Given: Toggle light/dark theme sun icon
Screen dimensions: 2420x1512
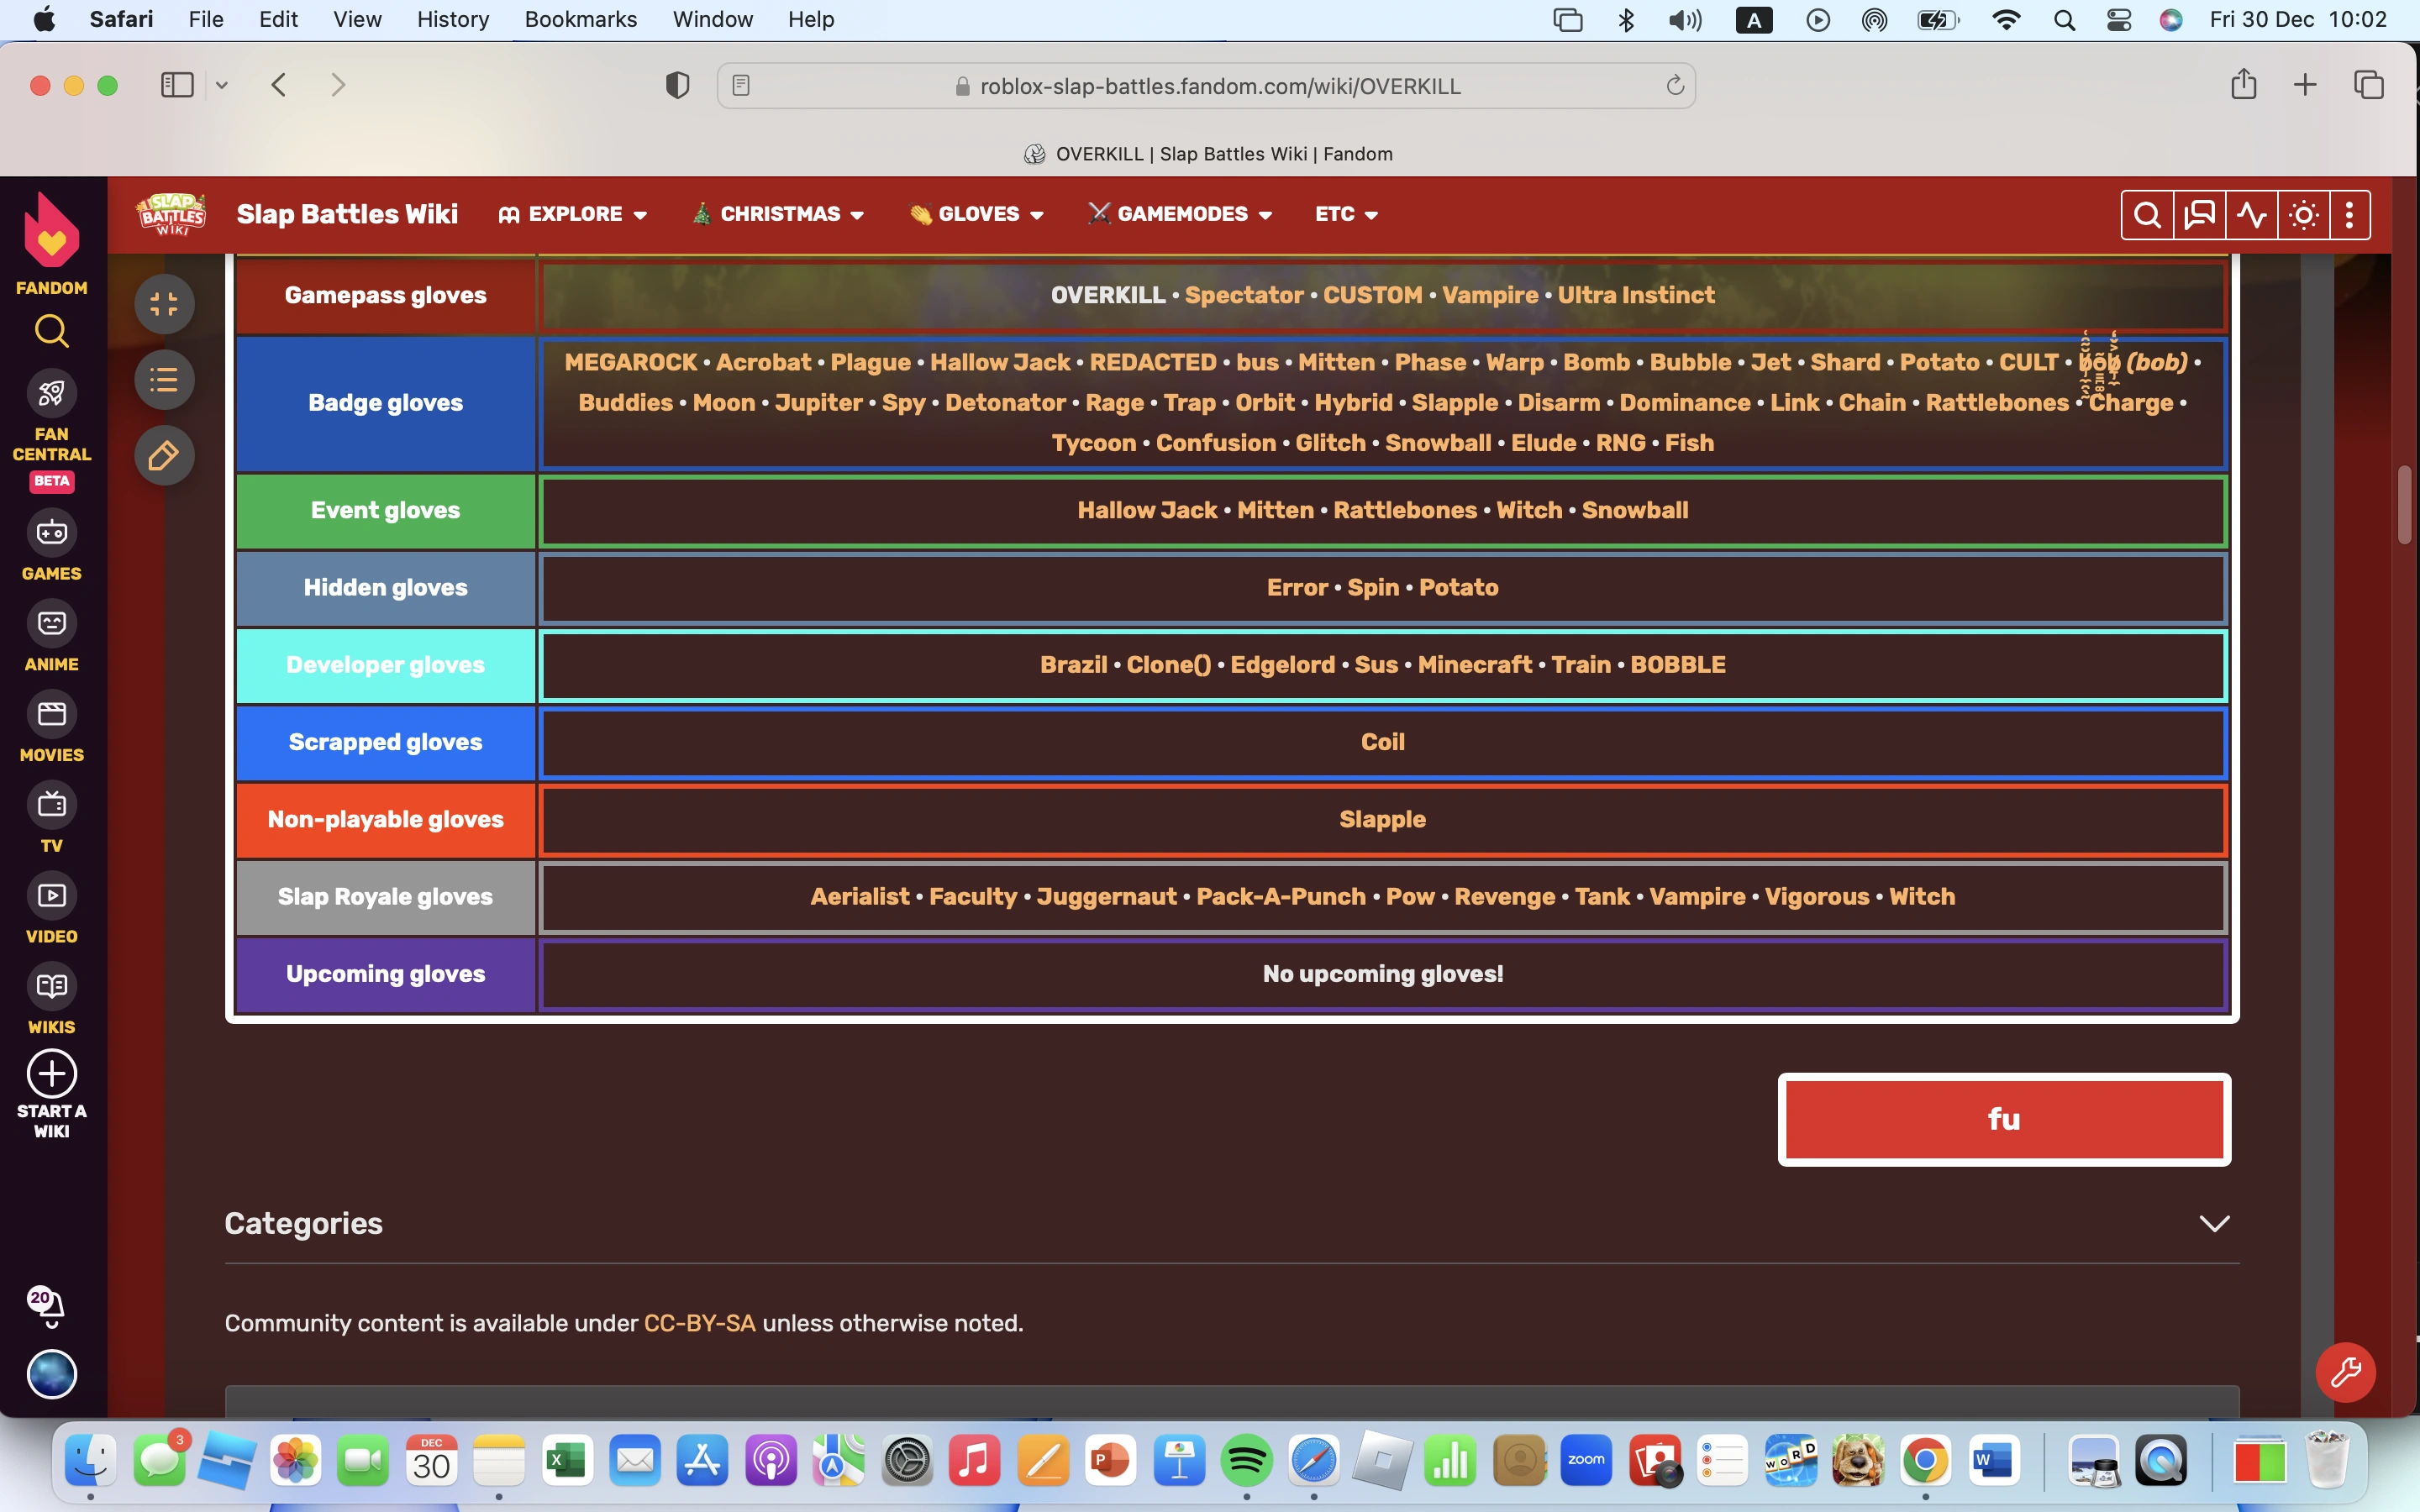Looking at the screenshot, I should [x=2303, y=215].
